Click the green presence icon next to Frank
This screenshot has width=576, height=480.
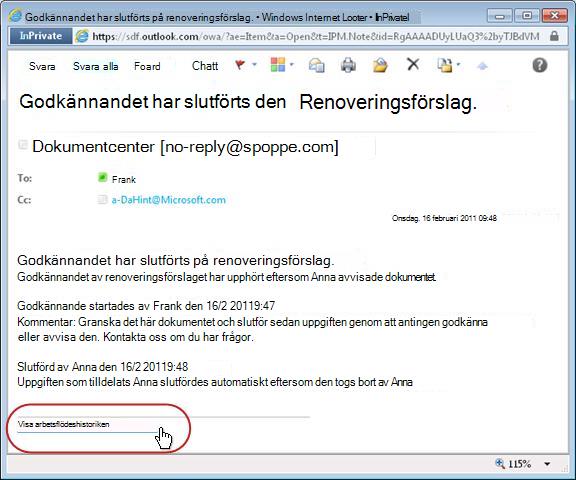(x=102, y=177)
